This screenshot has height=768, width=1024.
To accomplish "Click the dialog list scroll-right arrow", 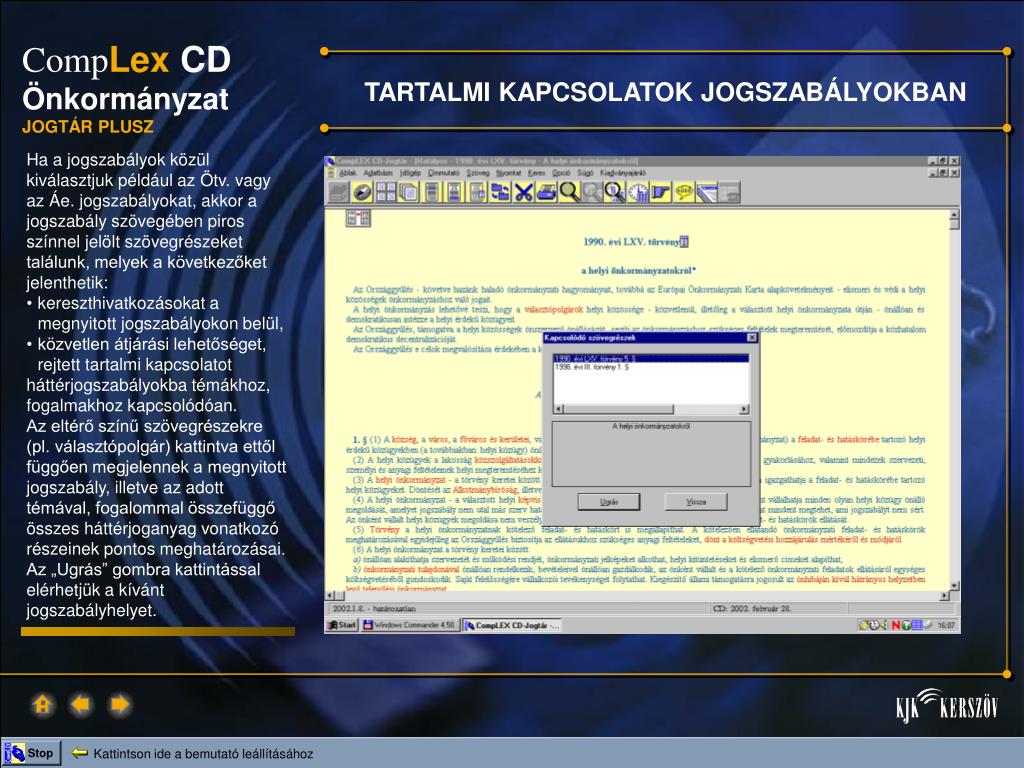I will tap(744, 409).
